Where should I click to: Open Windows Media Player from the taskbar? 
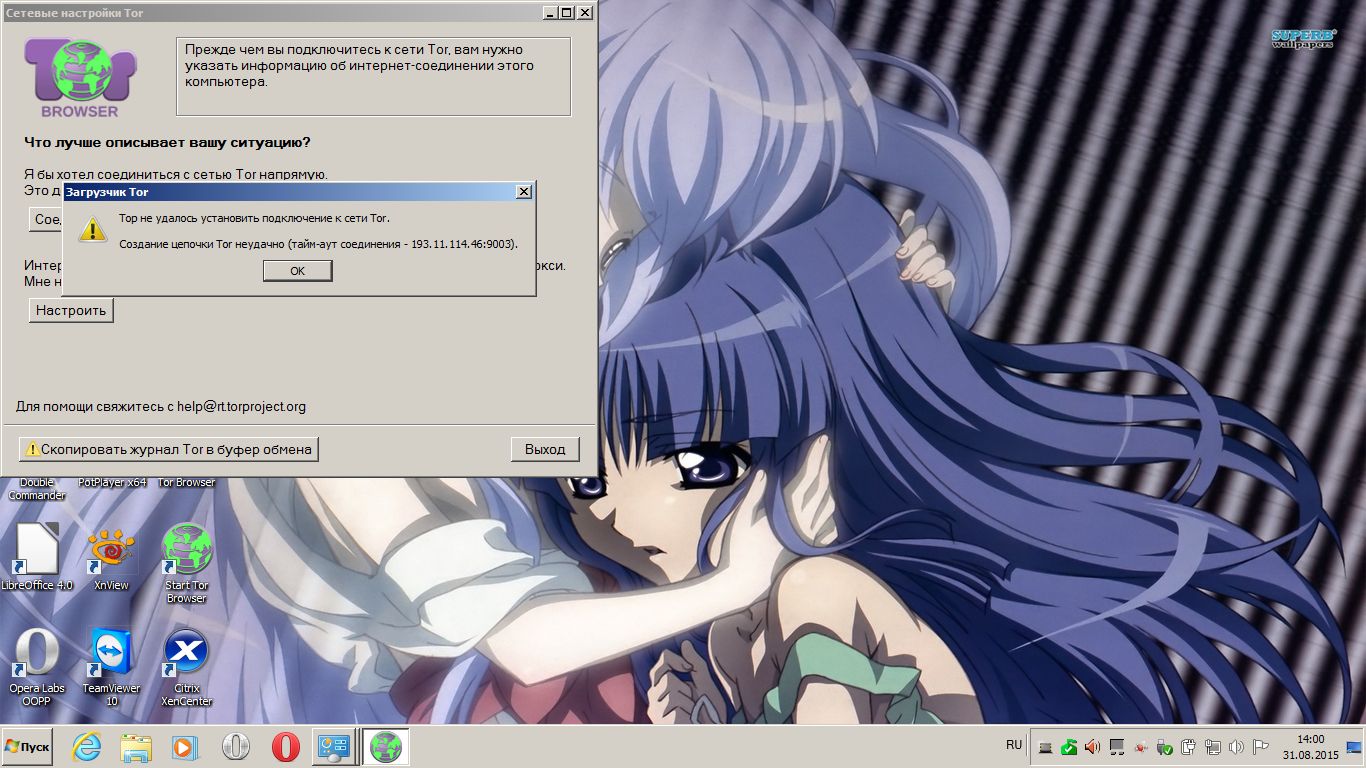[x=185, y=747]
